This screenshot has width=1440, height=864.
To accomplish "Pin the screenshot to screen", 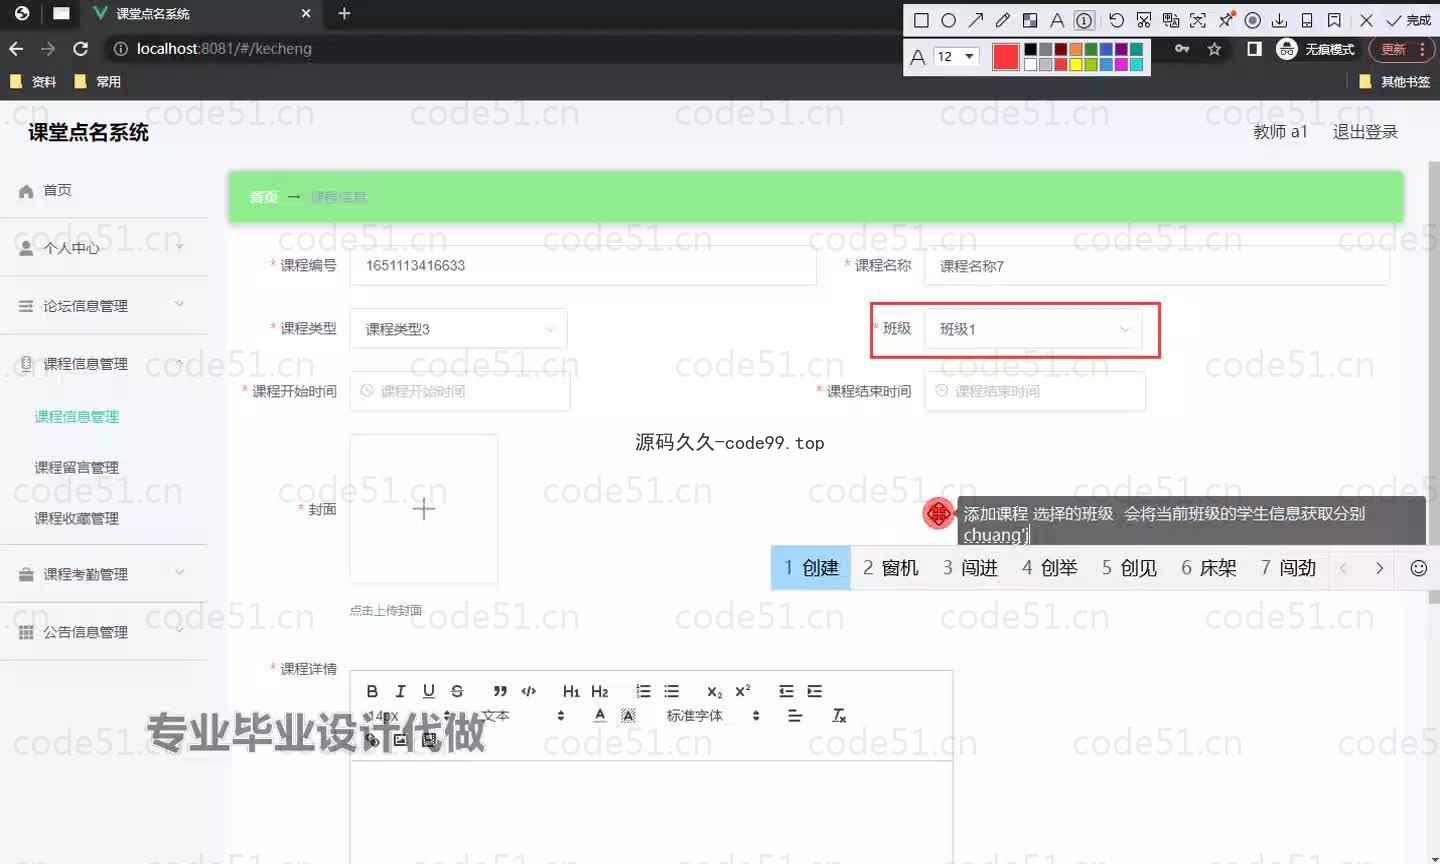I will click(x=1225, y=20).
